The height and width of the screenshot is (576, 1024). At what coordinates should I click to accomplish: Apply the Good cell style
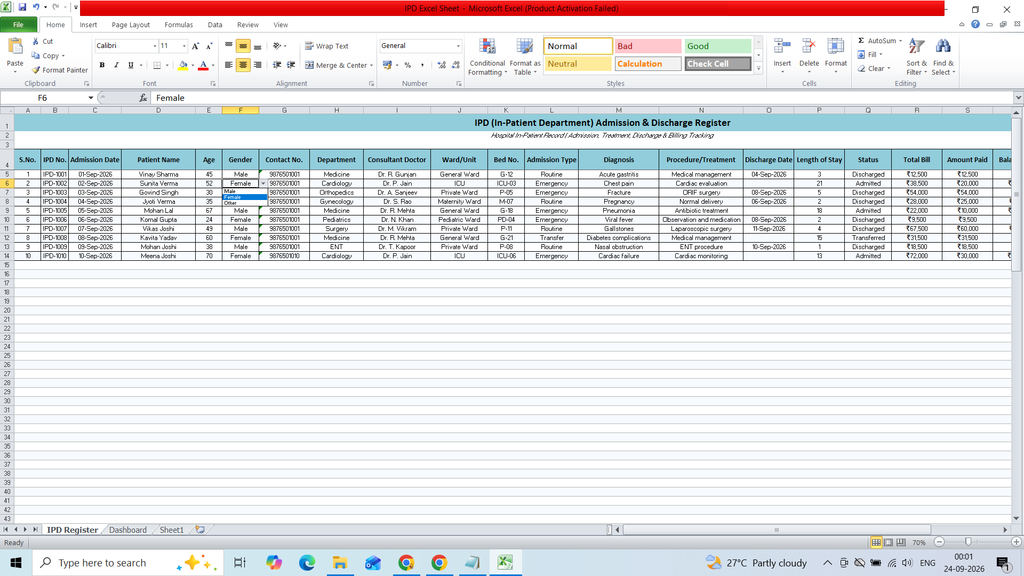pyautogui.click(x=718, y=46)
